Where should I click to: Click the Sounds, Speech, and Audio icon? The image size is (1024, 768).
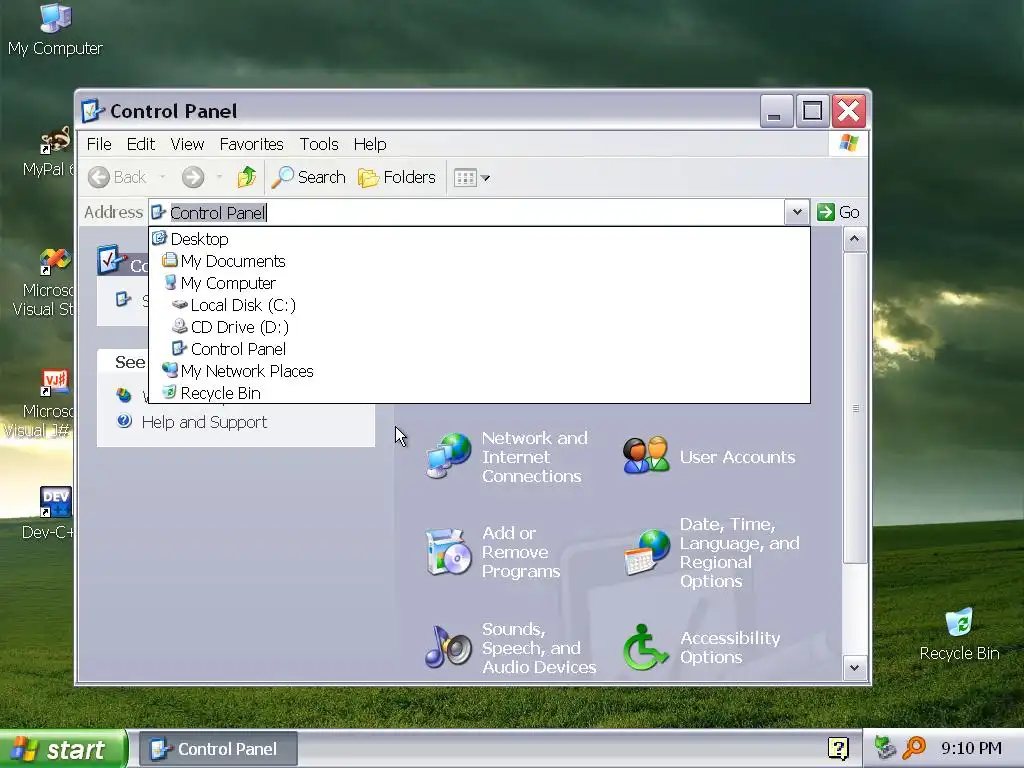(x=448, y=648)
